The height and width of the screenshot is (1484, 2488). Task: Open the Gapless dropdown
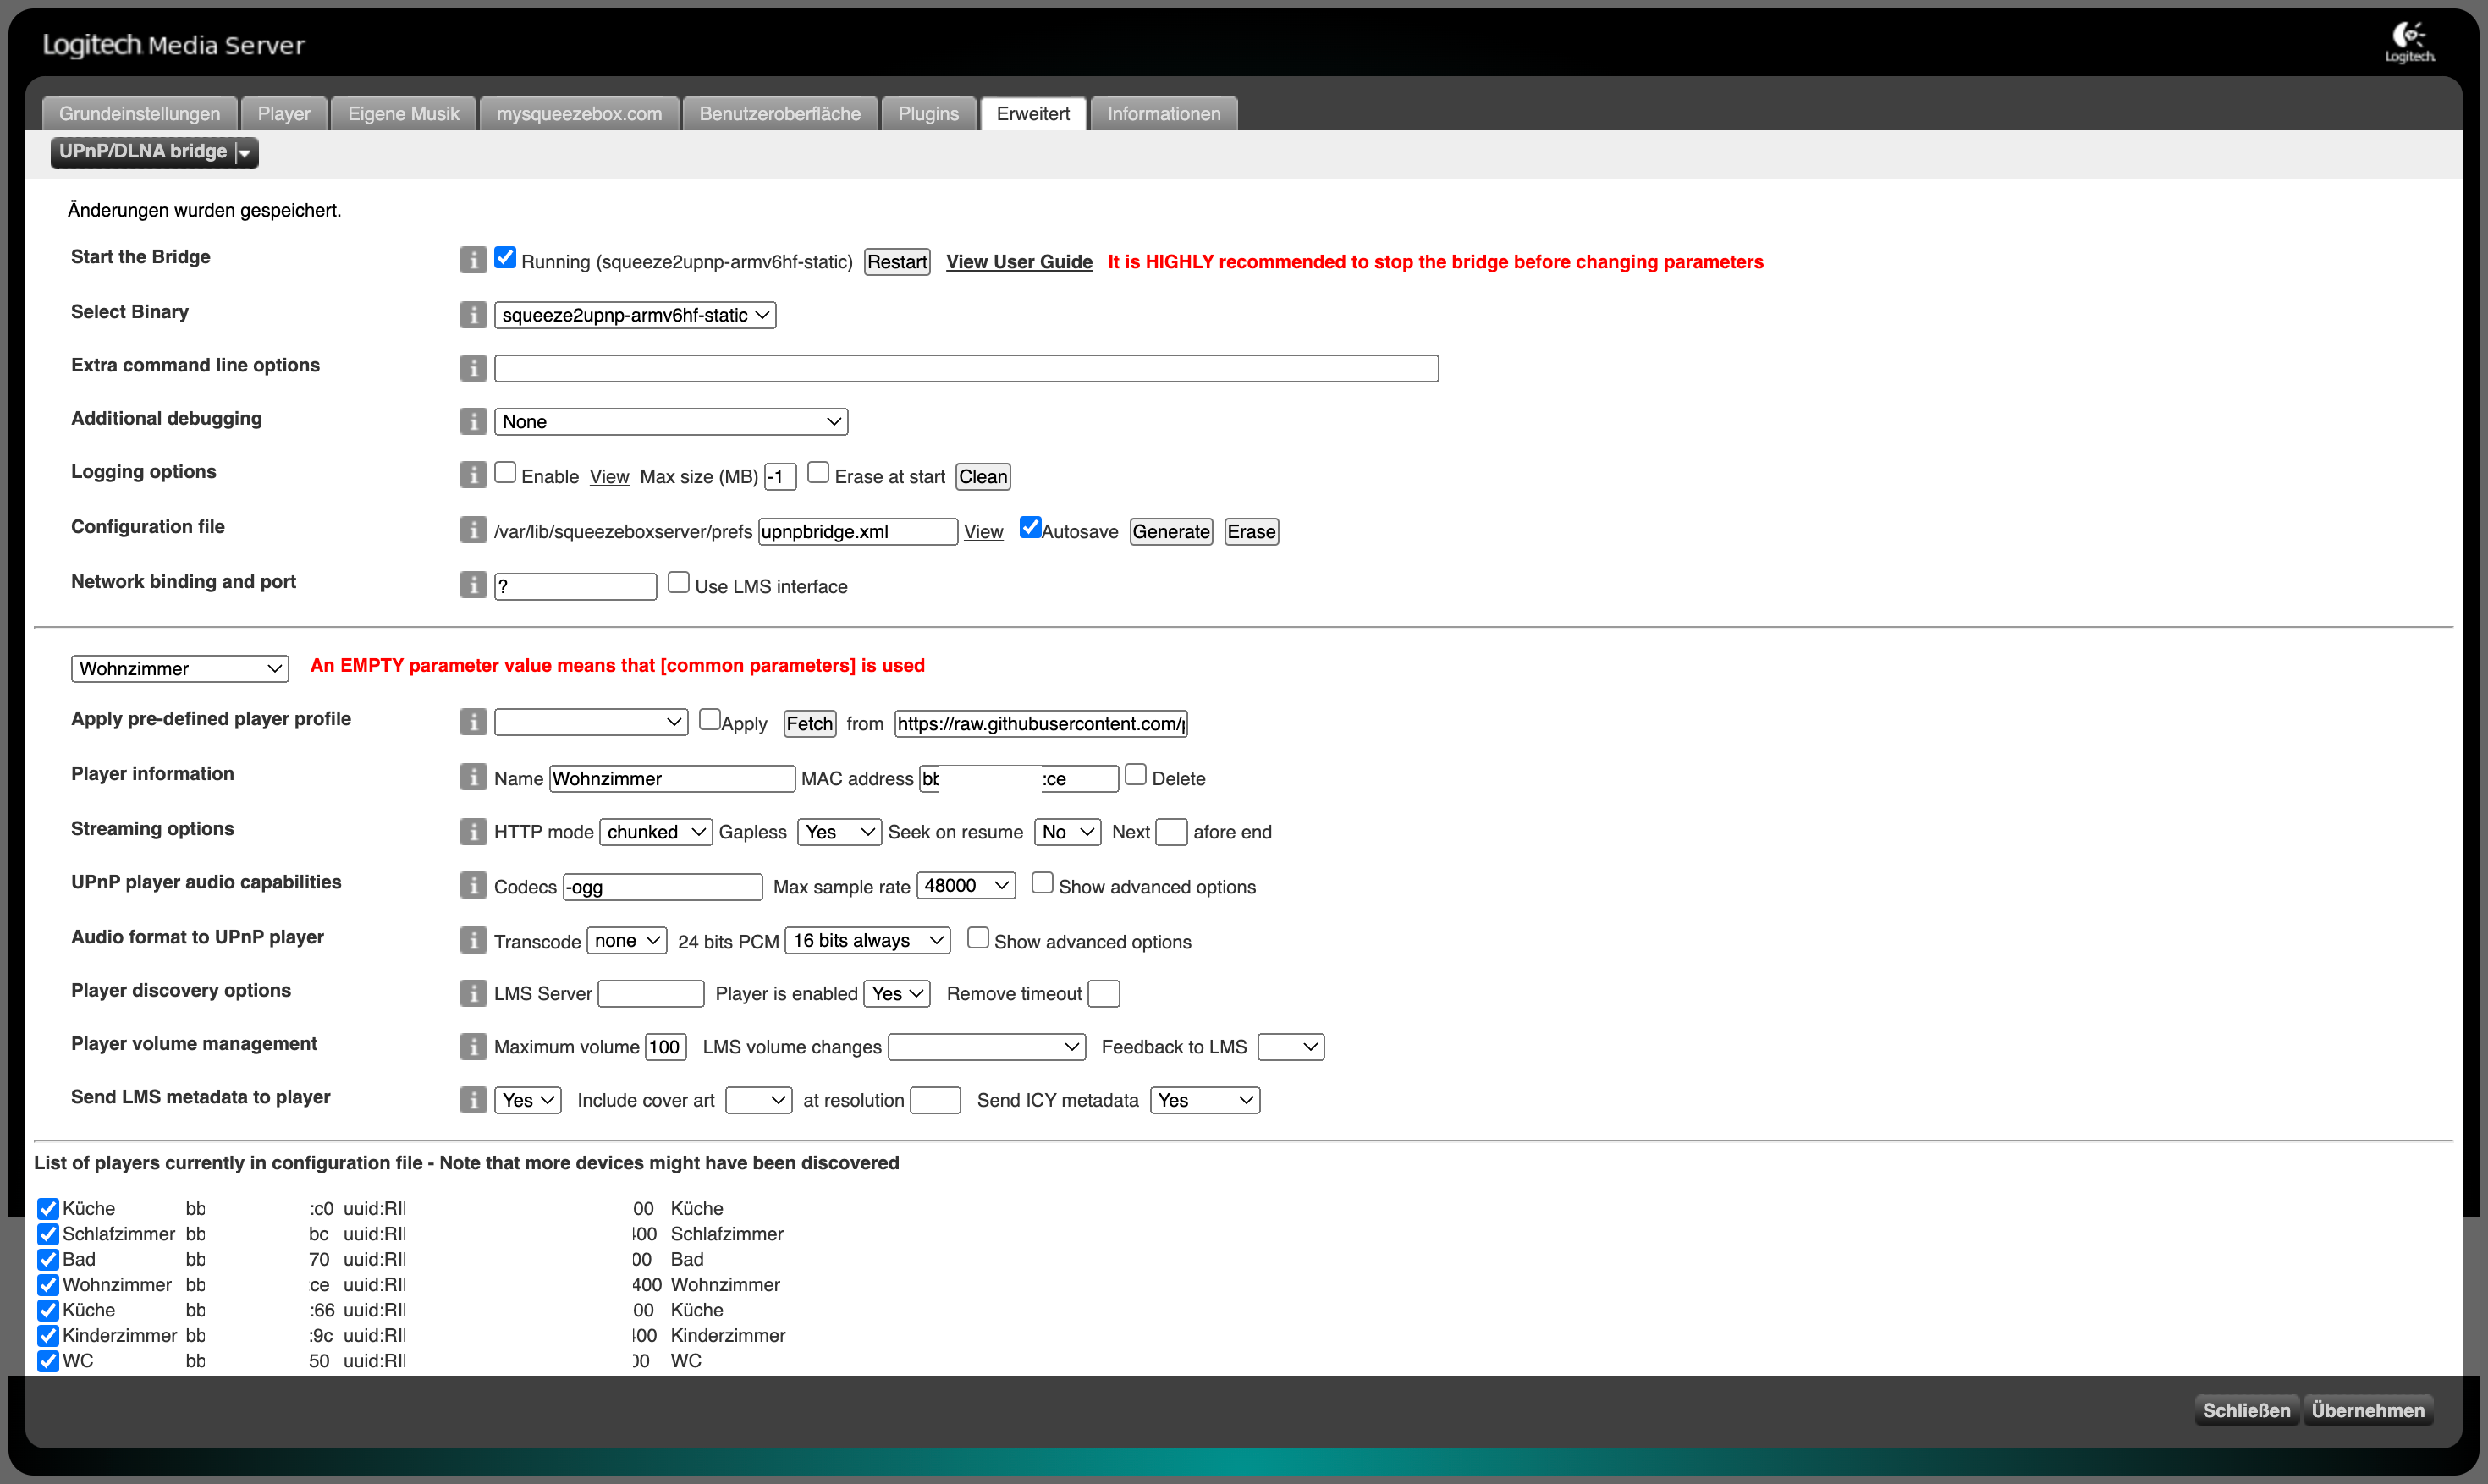pyautogui.click(x=840, y=832)
